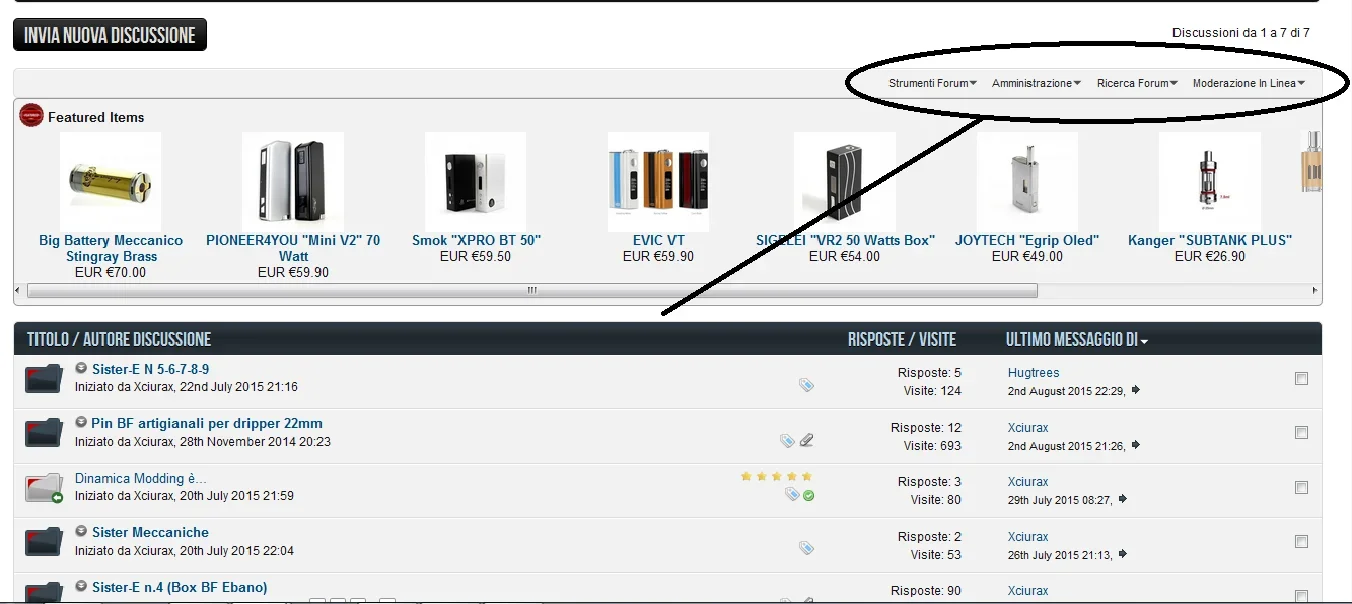Click the Stingray Brass battery thumbnail
1352x604 pixels.
click(110, 182)
